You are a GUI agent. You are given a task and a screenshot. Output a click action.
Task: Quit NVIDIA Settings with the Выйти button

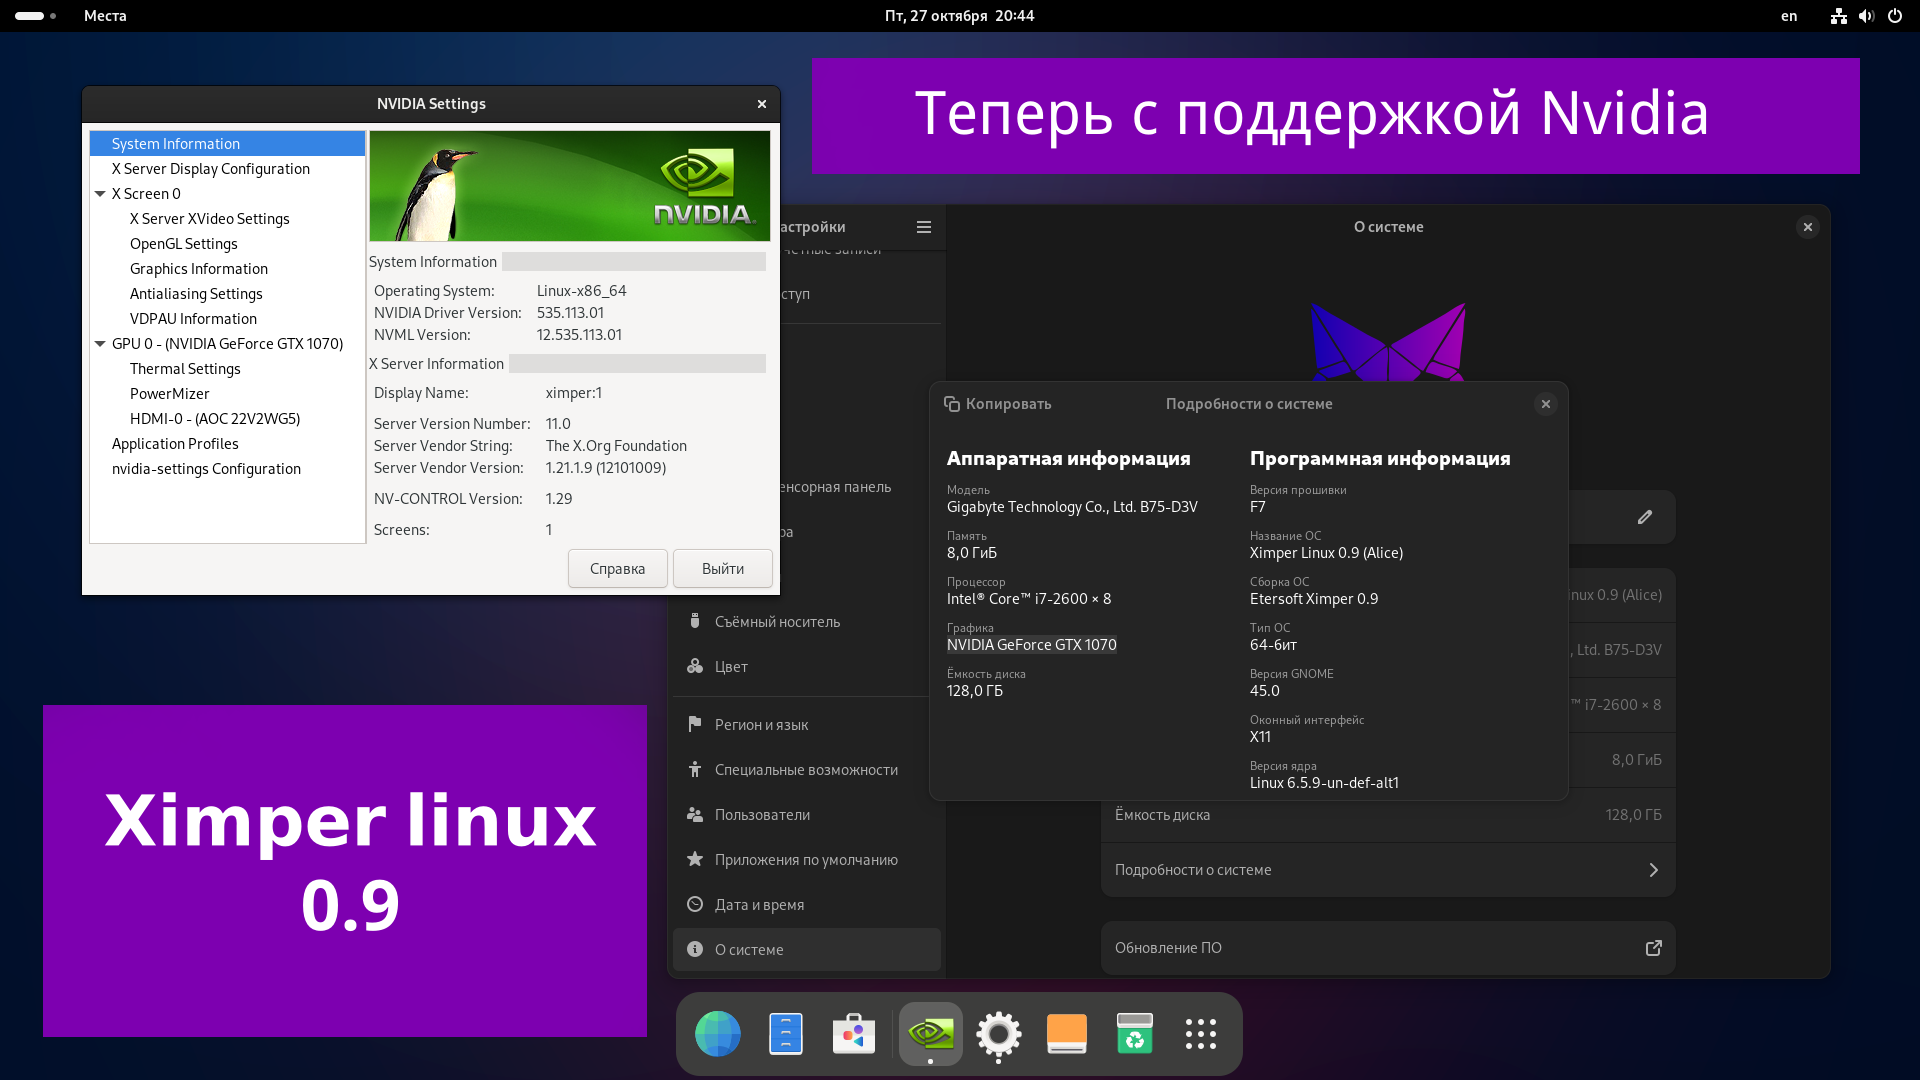(x=722, y=568)
